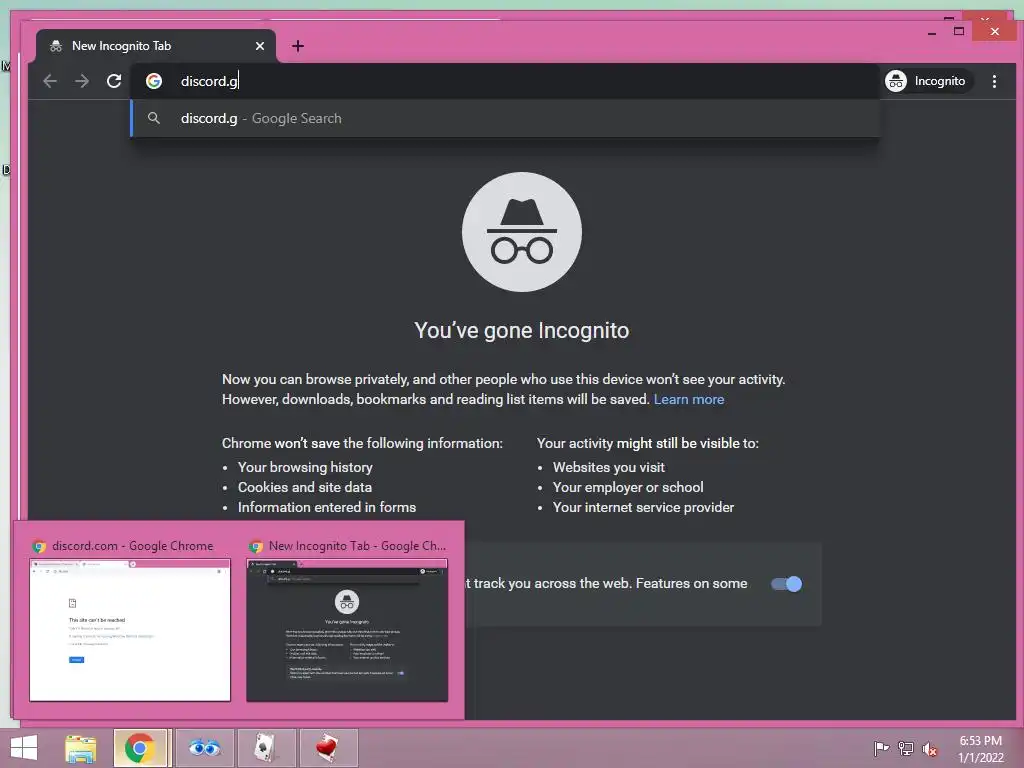Open the Solitaire cards taskbar icon
Screen dimensions: 1024x768
266,748
